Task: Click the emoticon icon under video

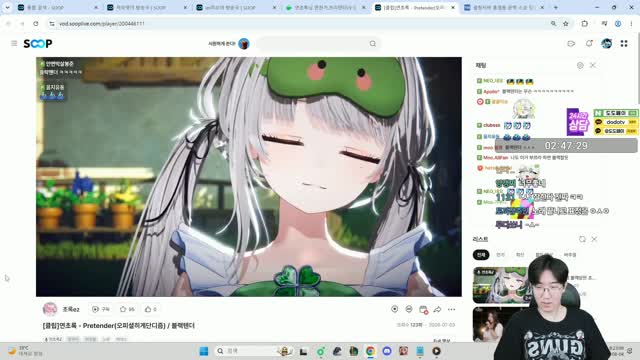Action: click(x=409, y=309)
